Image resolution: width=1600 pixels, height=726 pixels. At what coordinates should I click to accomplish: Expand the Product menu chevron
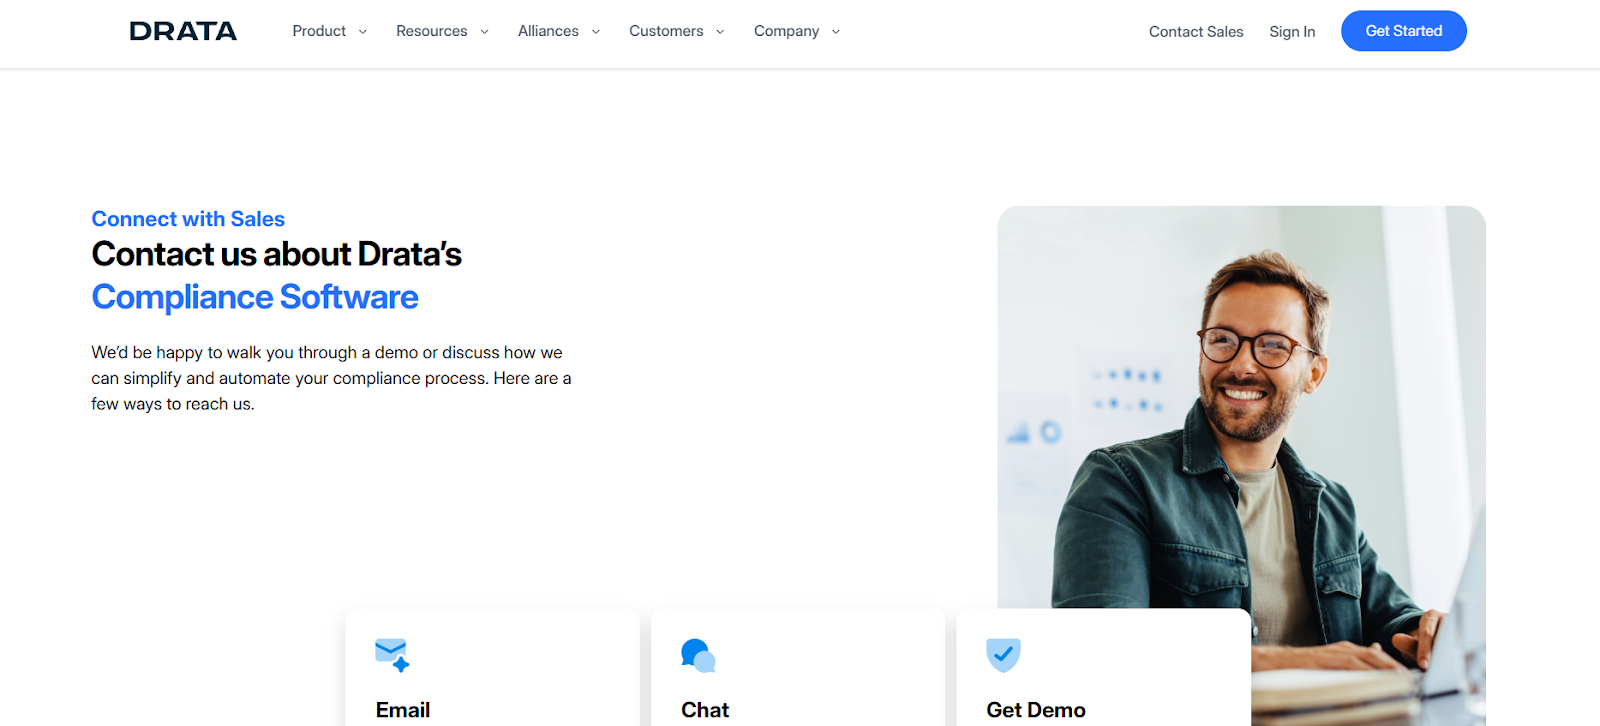pos(363,32)
